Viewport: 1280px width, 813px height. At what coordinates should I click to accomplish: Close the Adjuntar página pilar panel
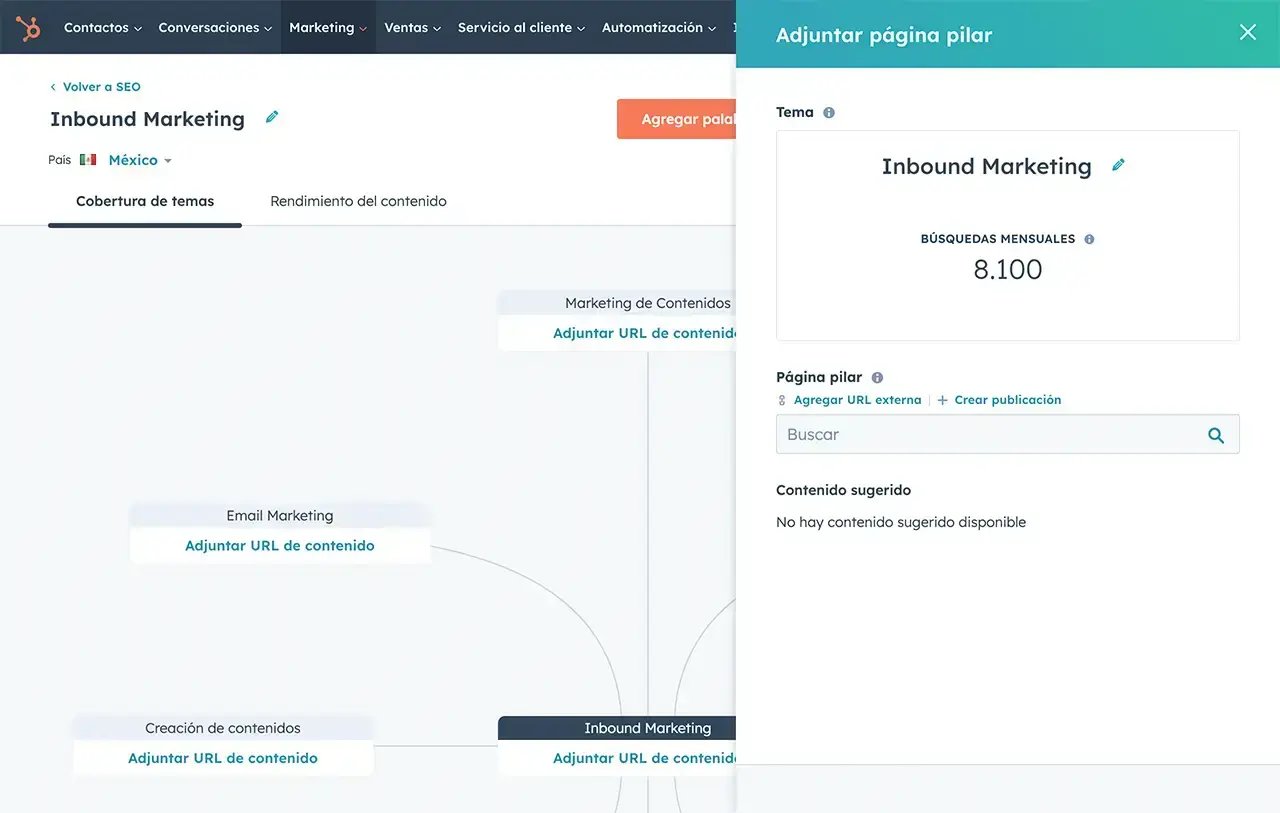coord(1247,32)
